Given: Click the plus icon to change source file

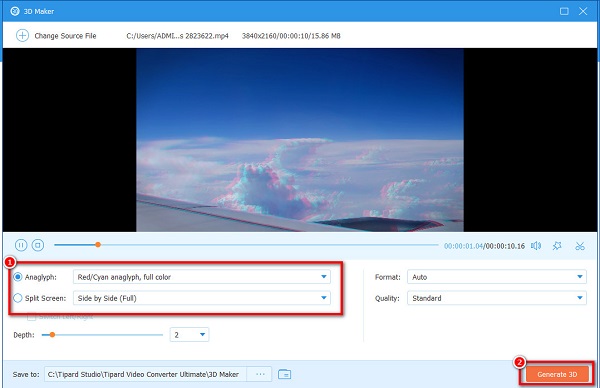Looking at the screenshot, I should tap(22, 36).
